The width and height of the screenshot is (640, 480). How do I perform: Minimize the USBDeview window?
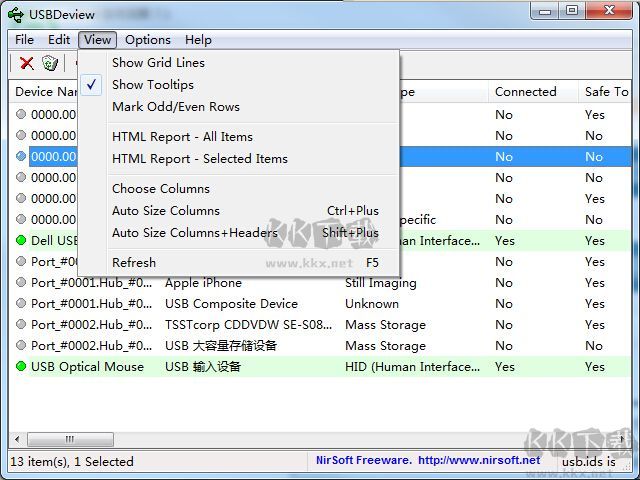pyautogui.click(x=545, y=11)
